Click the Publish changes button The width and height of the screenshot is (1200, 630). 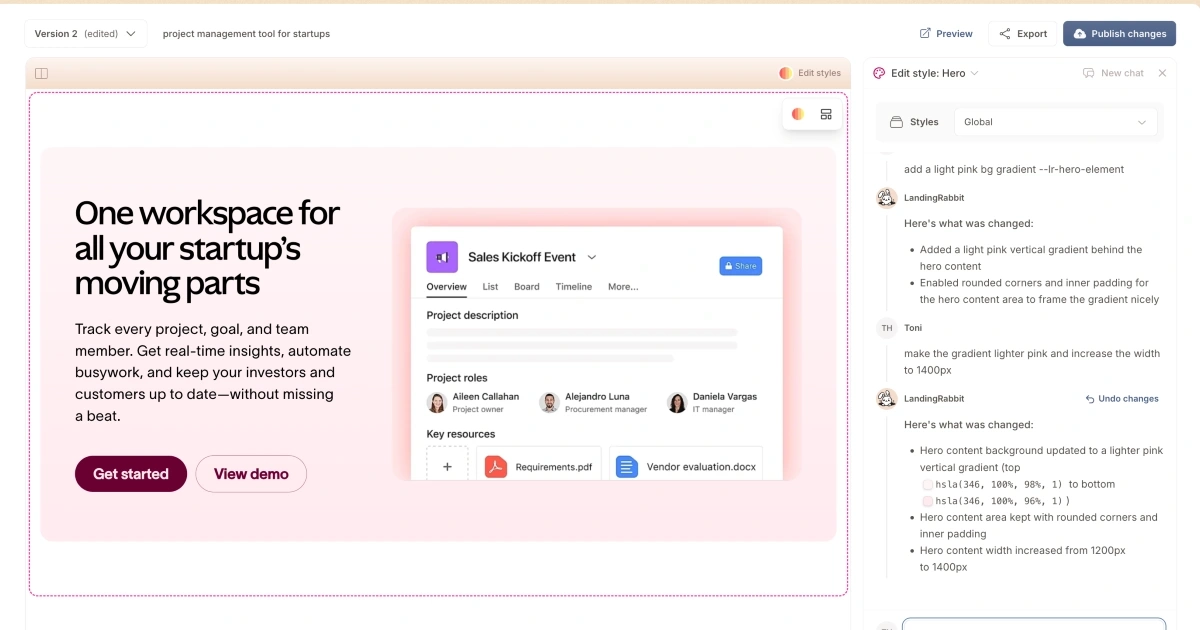tap(1119, 34)
